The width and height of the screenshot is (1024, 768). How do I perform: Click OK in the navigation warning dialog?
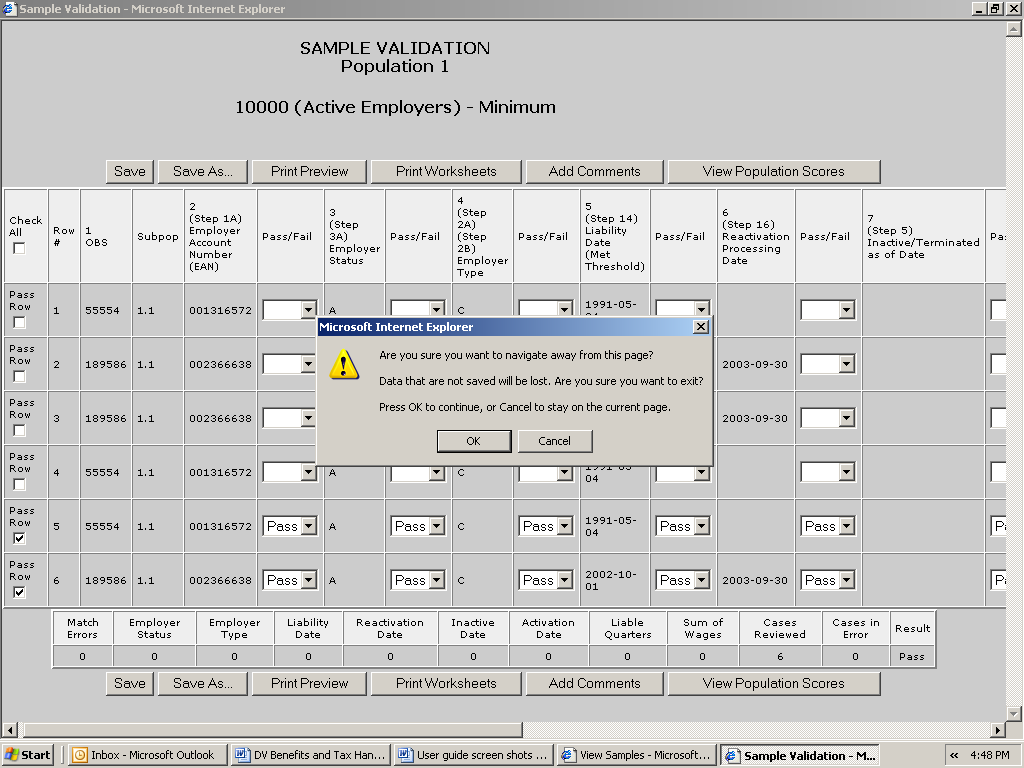(474, 441)
